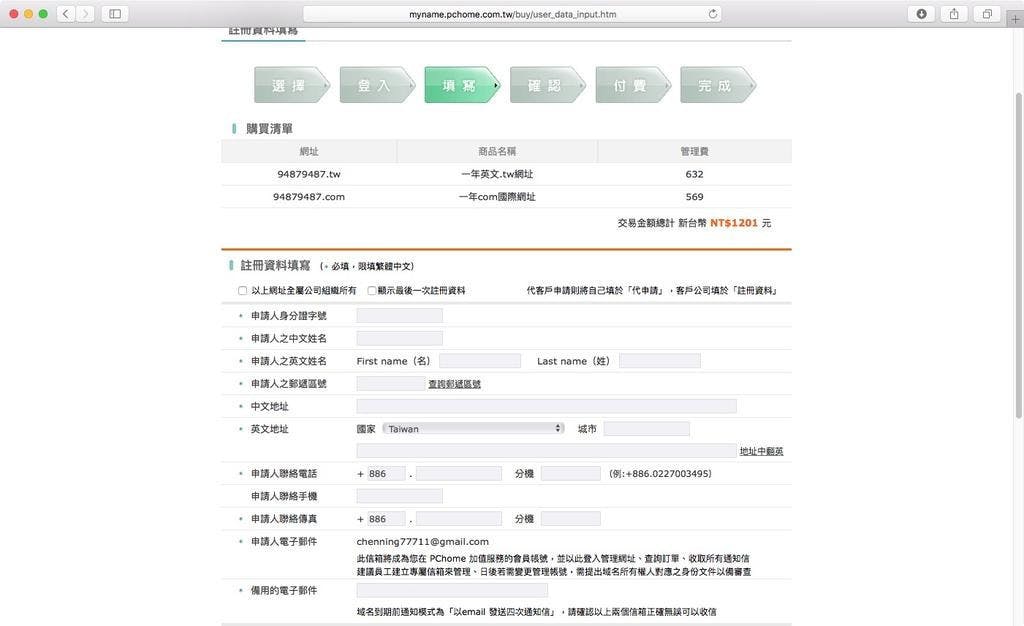Click the 登入 step arrow
The height and width of the screenshot is (626, 1024).
(377, 85)
